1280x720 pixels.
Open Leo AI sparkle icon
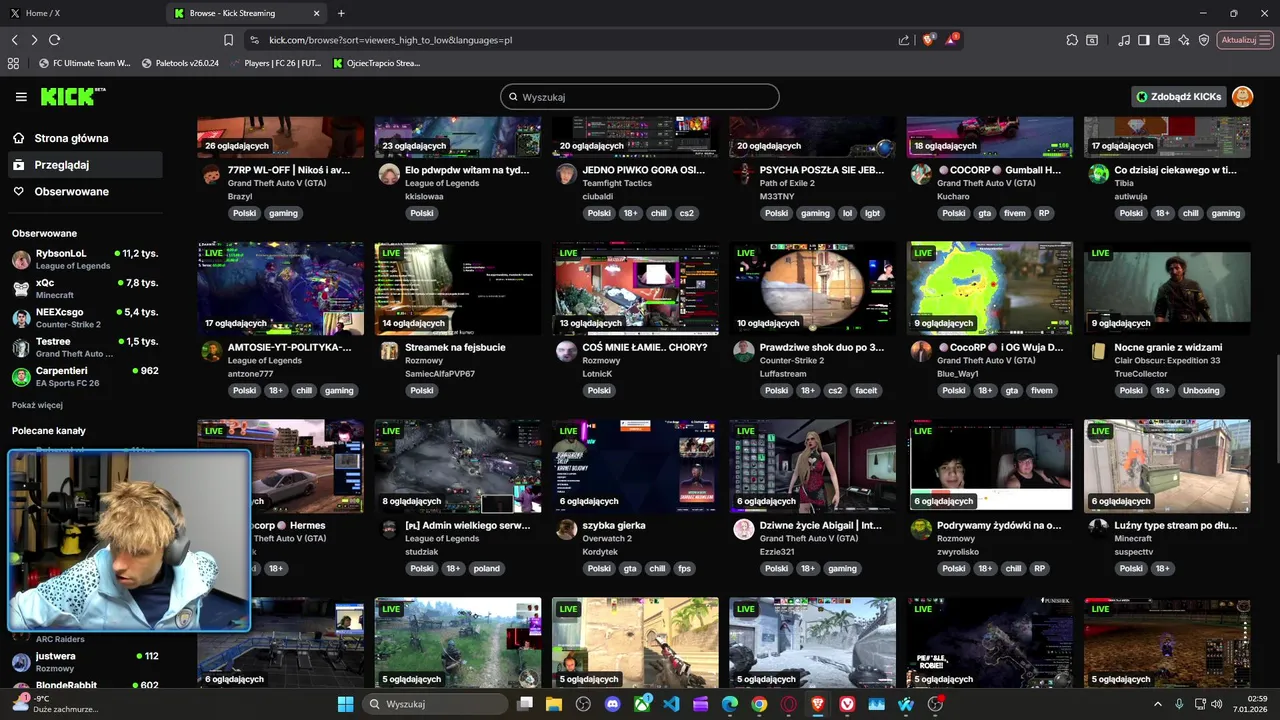(x=1184, y=40)
